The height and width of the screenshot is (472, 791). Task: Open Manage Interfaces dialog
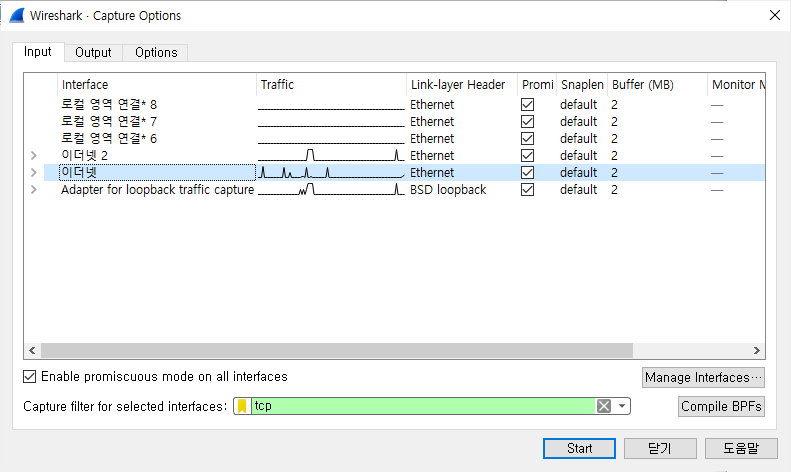pyautogui.click(x=703, y=377)
